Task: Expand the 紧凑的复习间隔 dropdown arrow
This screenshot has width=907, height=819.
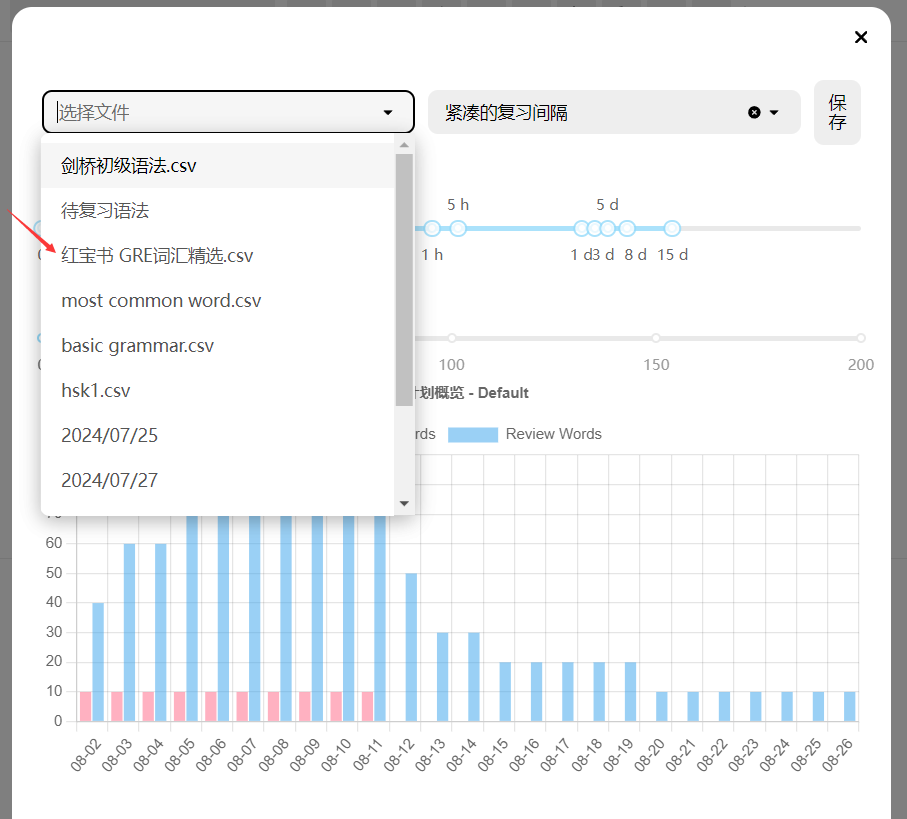Action: 774,112
